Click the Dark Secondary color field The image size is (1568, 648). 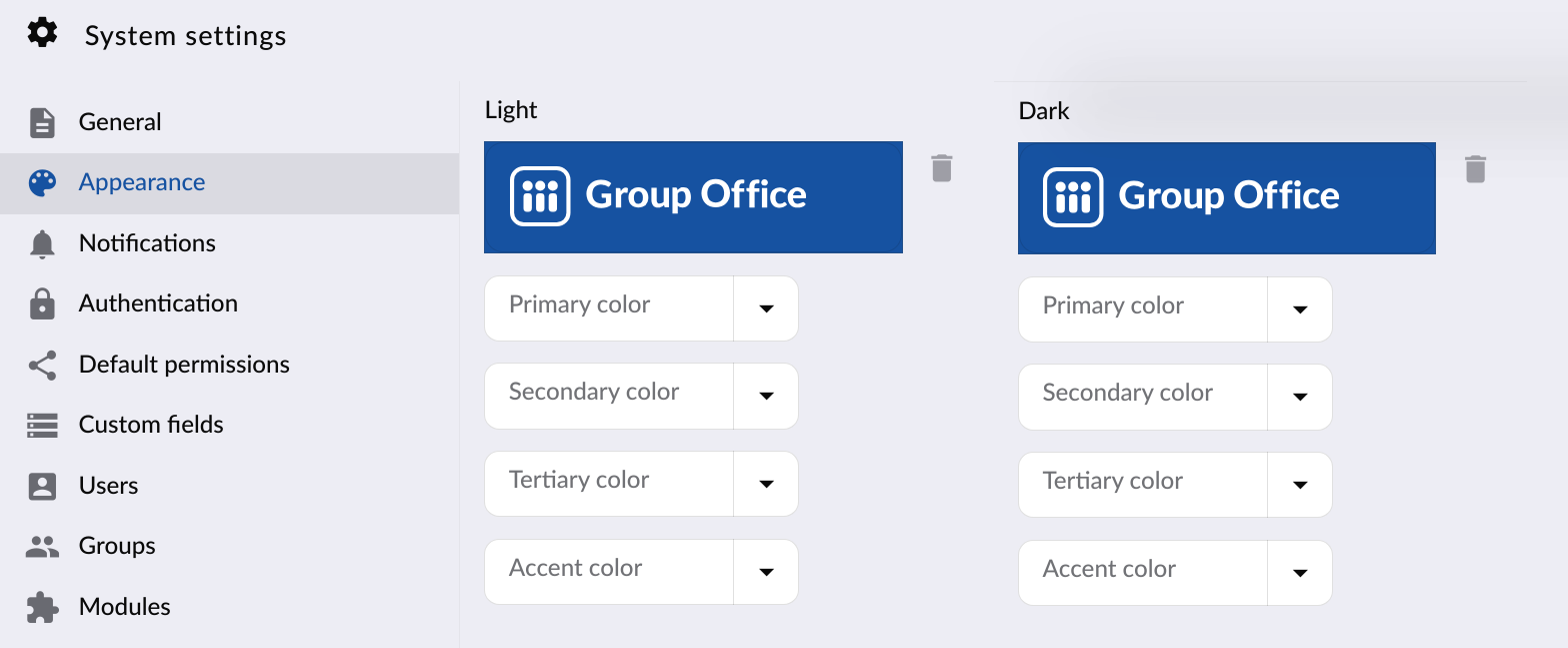[x=1143, y=397]
